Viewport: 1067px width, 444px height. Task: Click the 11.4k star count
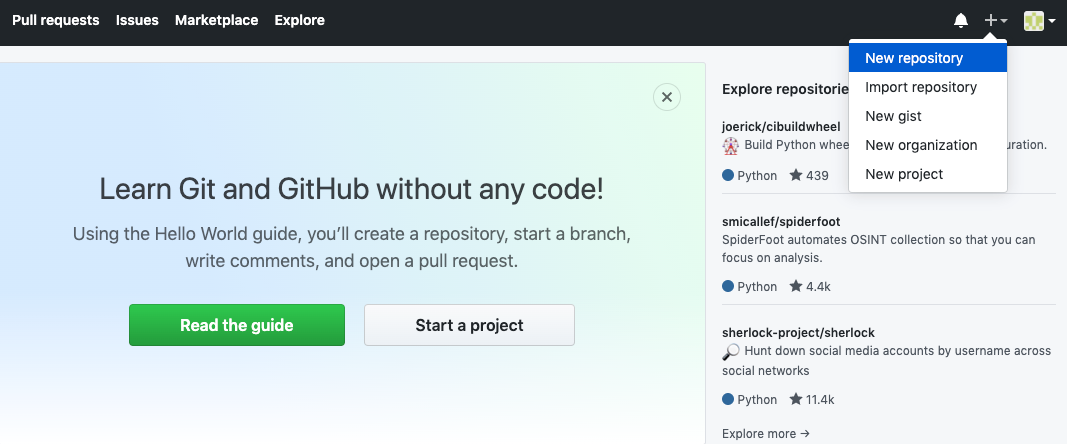(820, 399)
